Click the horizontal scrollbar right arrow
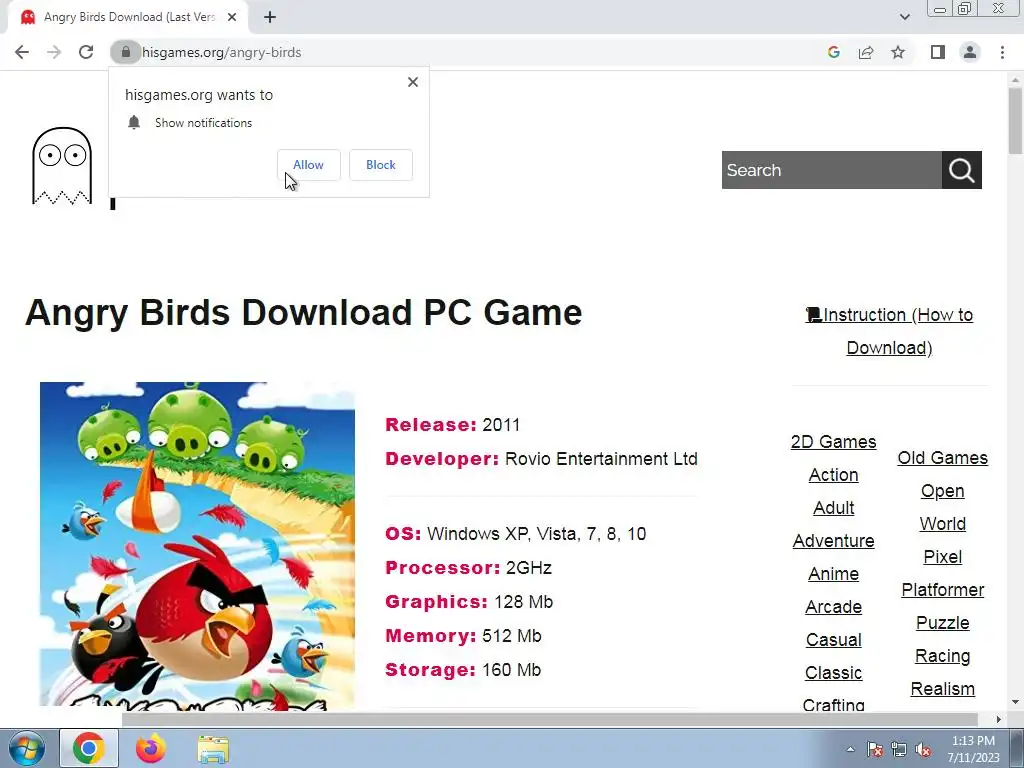Viewport: 1024px width, 768px height. (999, 719)
